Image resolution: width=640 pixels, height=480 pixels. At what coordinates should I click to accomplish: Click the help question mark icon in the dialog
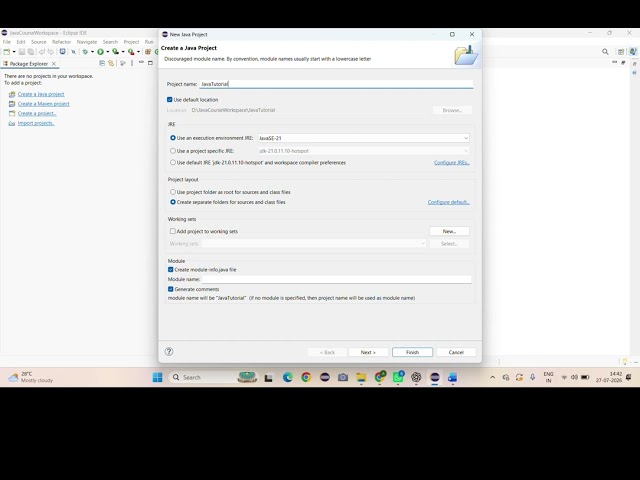click(169, 351)
